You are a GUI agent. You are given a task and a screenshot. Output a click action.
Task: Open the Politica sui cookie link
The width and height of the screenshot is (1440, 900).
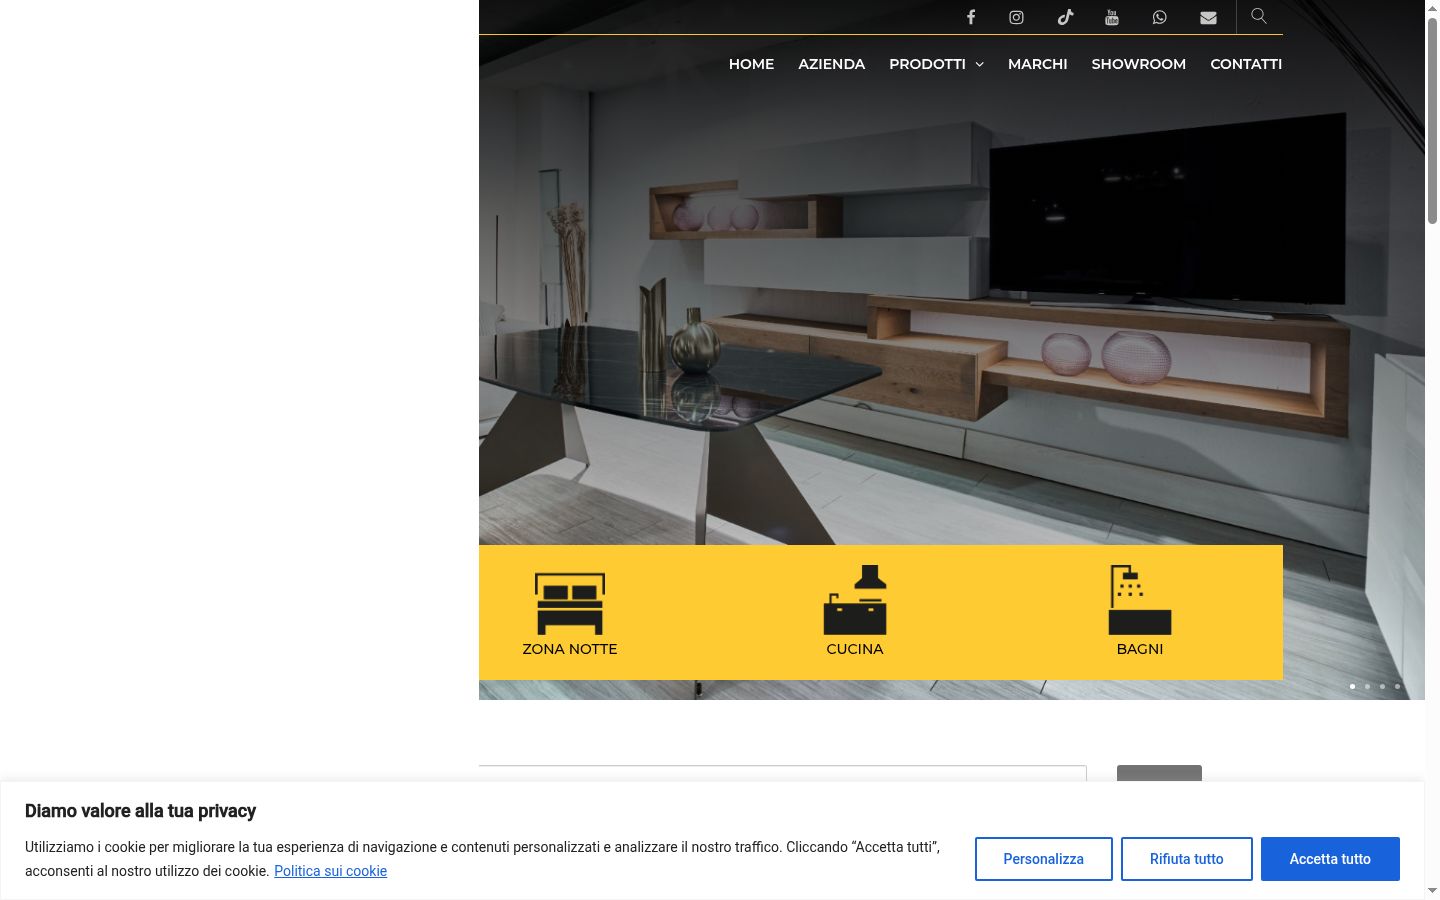(x=330, y=871)
